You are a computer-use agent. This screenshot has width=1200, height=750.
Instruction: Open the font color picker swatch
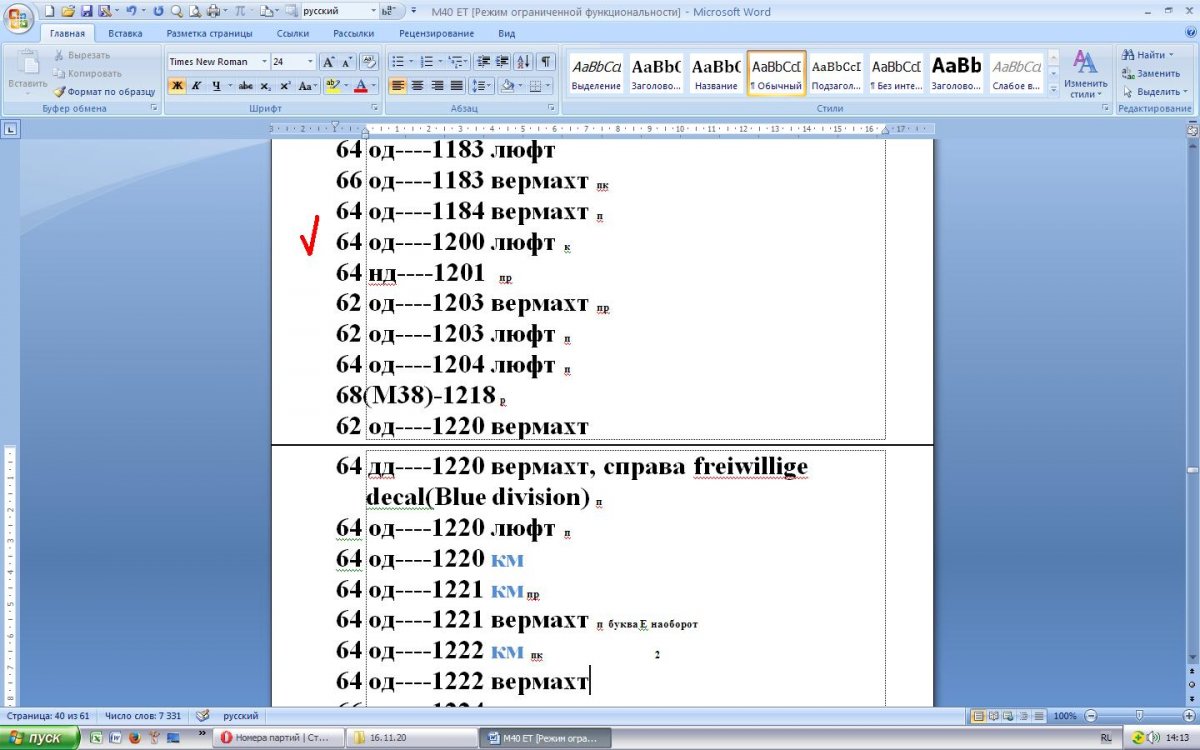(x=361, y=86)
